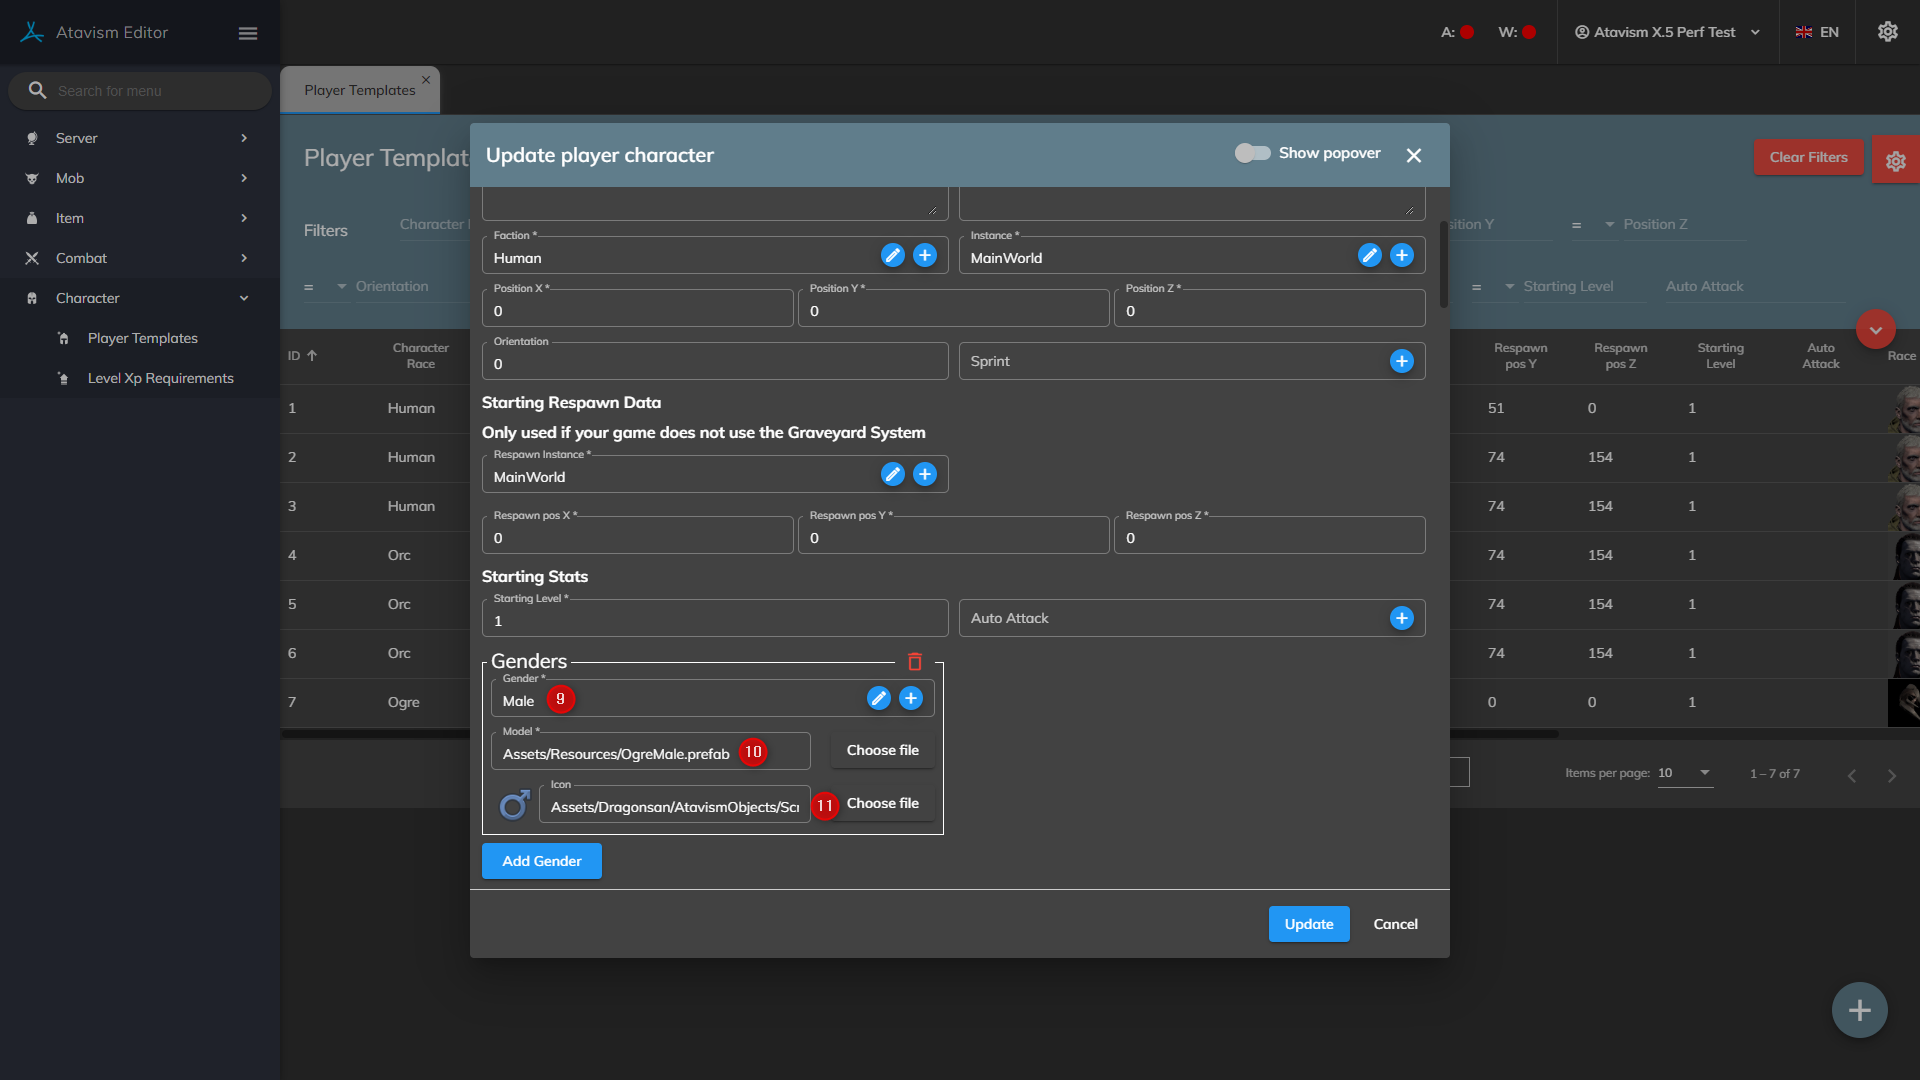Expand the Server menu section

coord(138,138)
